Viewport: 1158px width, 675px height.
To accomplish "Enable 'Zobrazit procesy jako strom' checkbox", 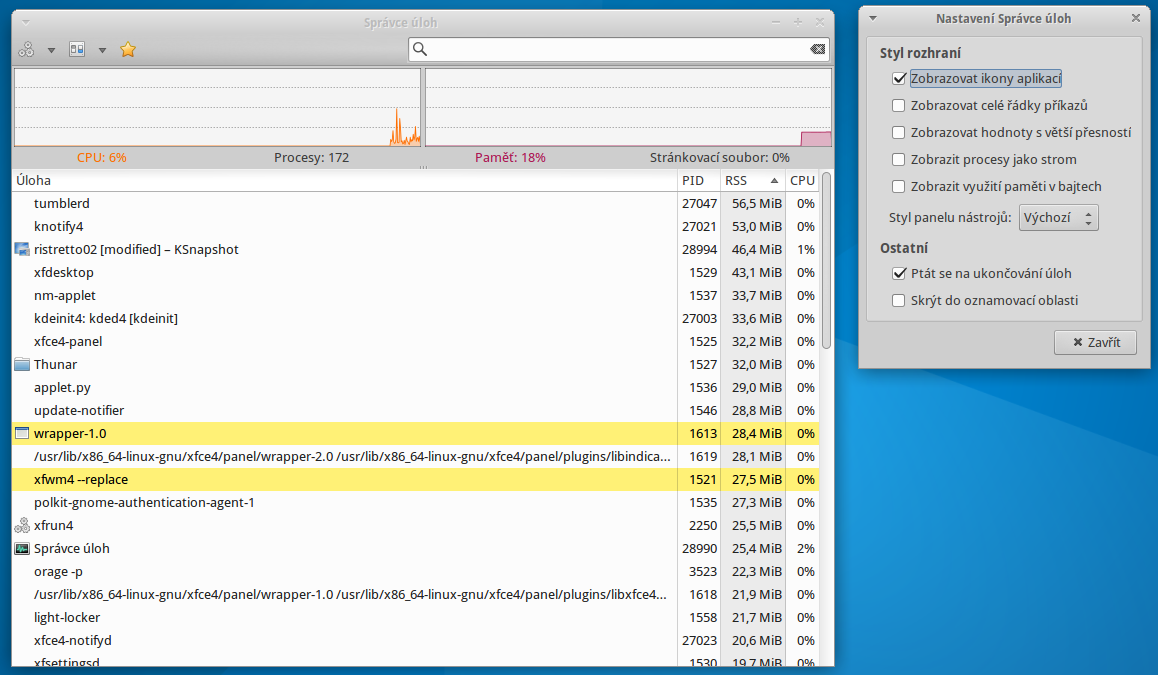I will (x=898, y=160).
